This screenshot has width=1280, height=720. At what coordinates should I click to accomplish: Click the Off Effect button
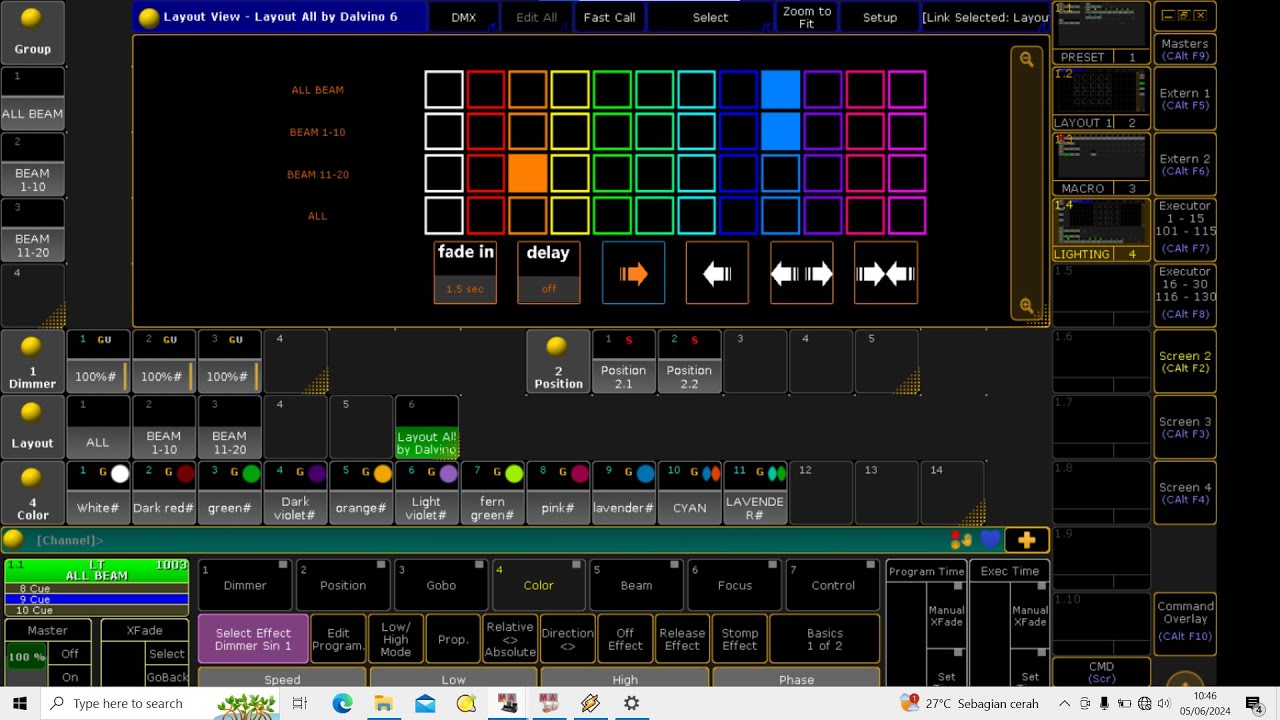[x=625, y=639]
